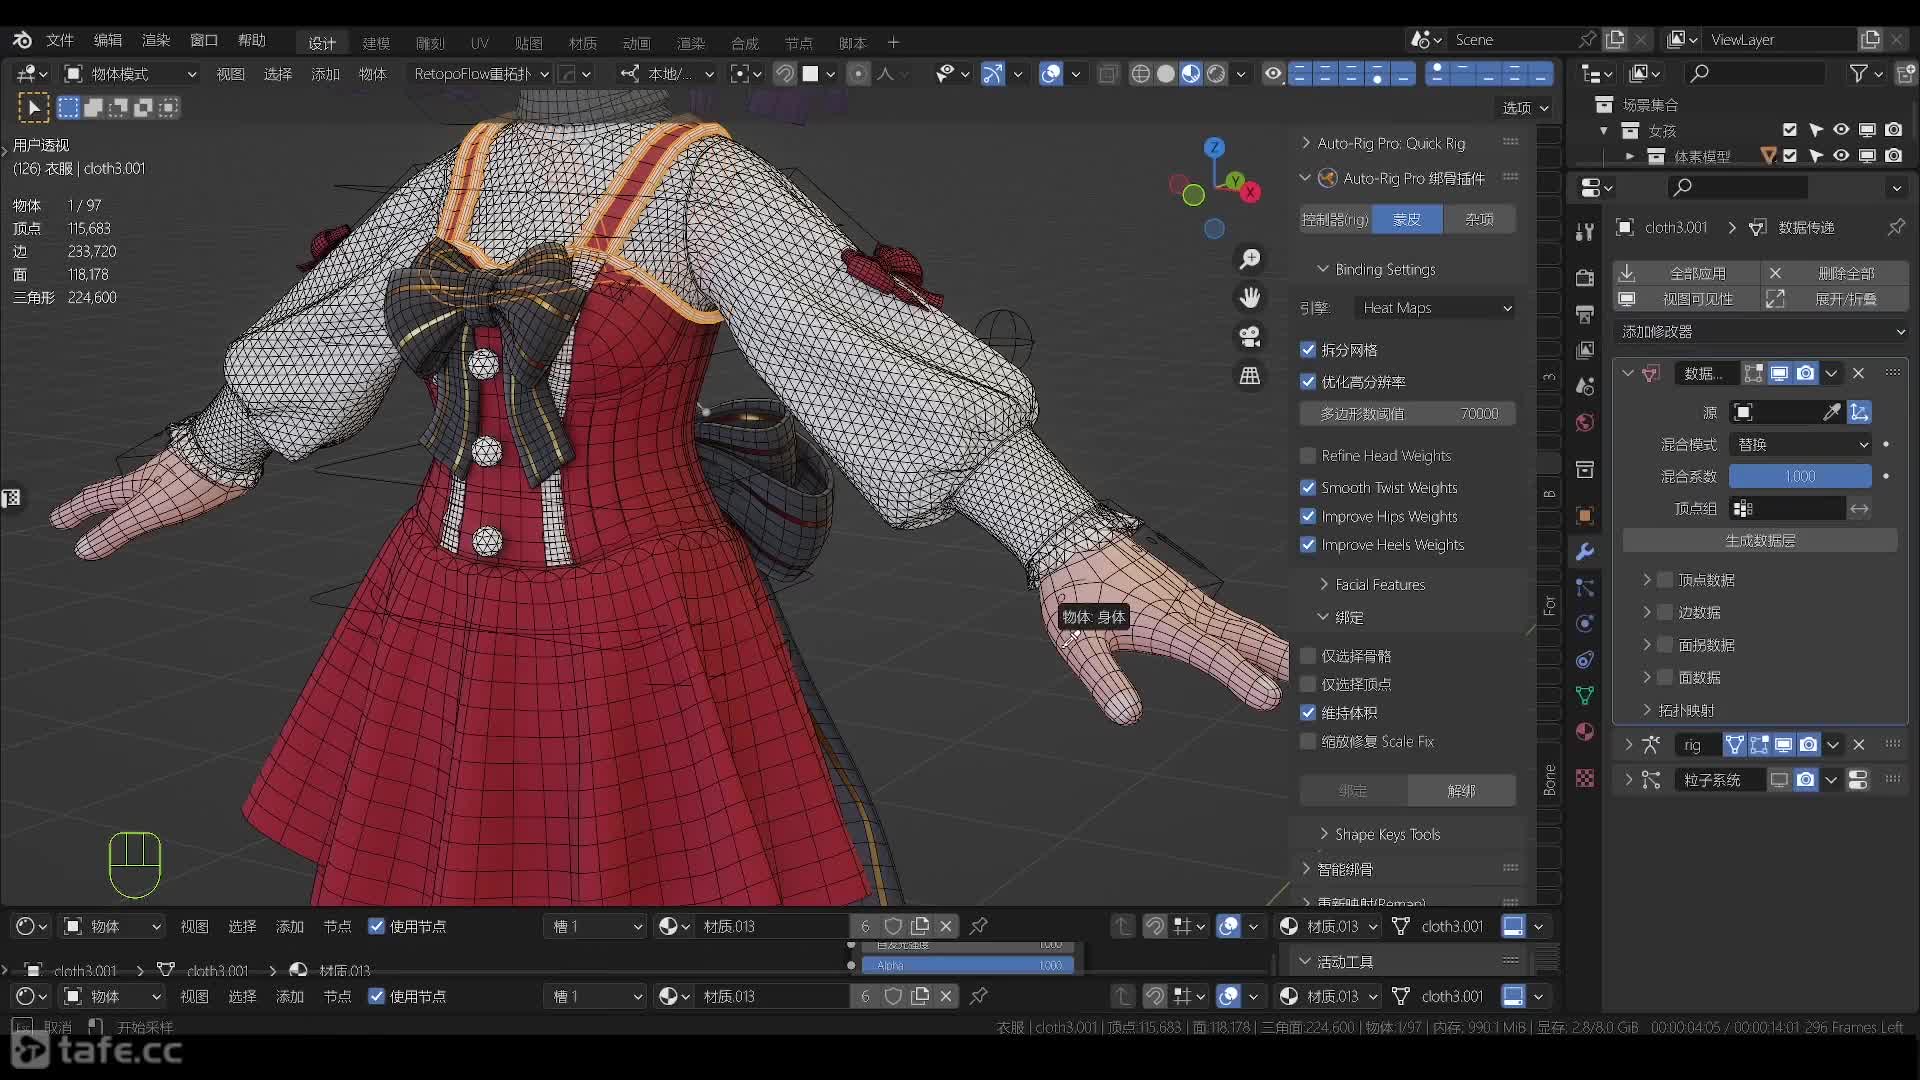Switch perspective/orthographic grid icon
The width and height of the screenshot is (1920, 1080).
tap(1250, 376)
